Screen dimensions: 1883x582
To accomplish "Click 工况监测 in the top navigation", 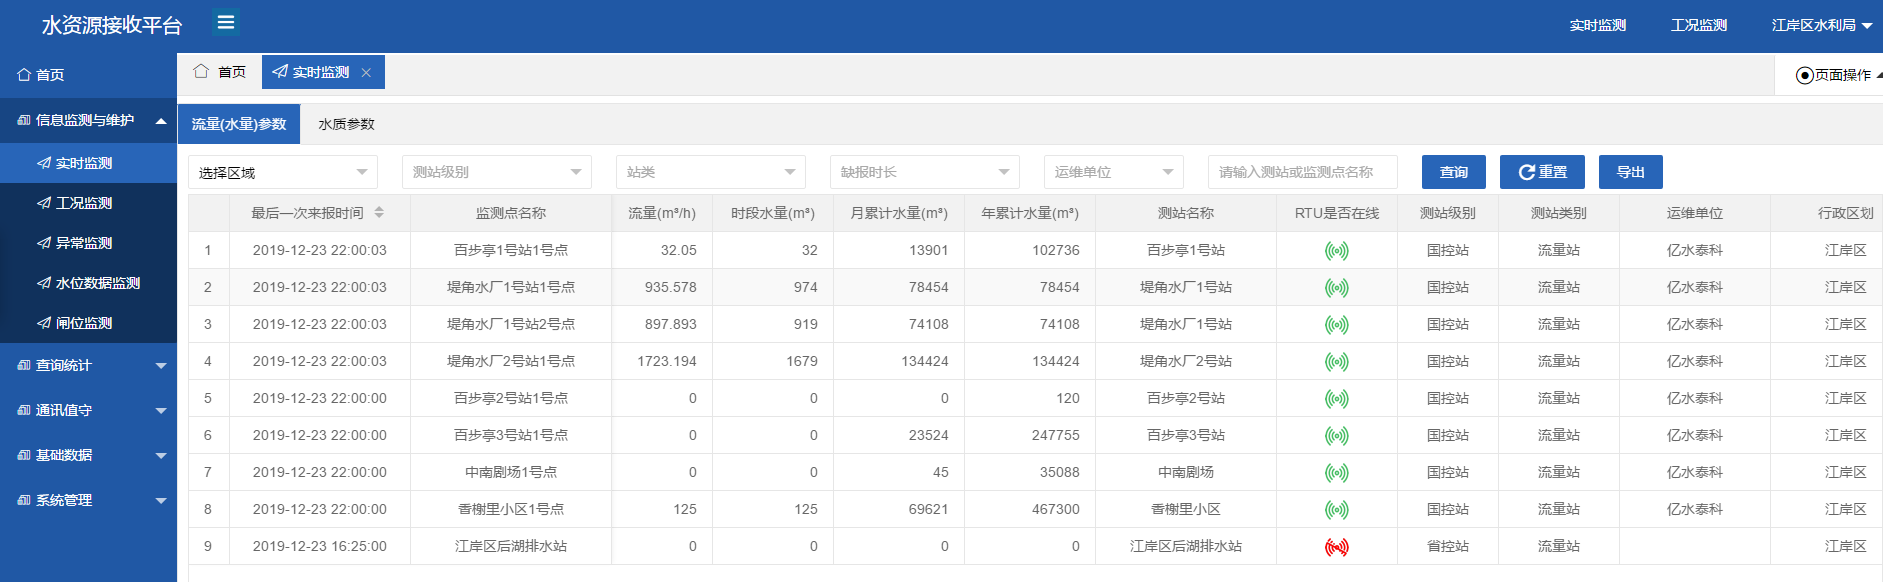I will (1698, 26).
